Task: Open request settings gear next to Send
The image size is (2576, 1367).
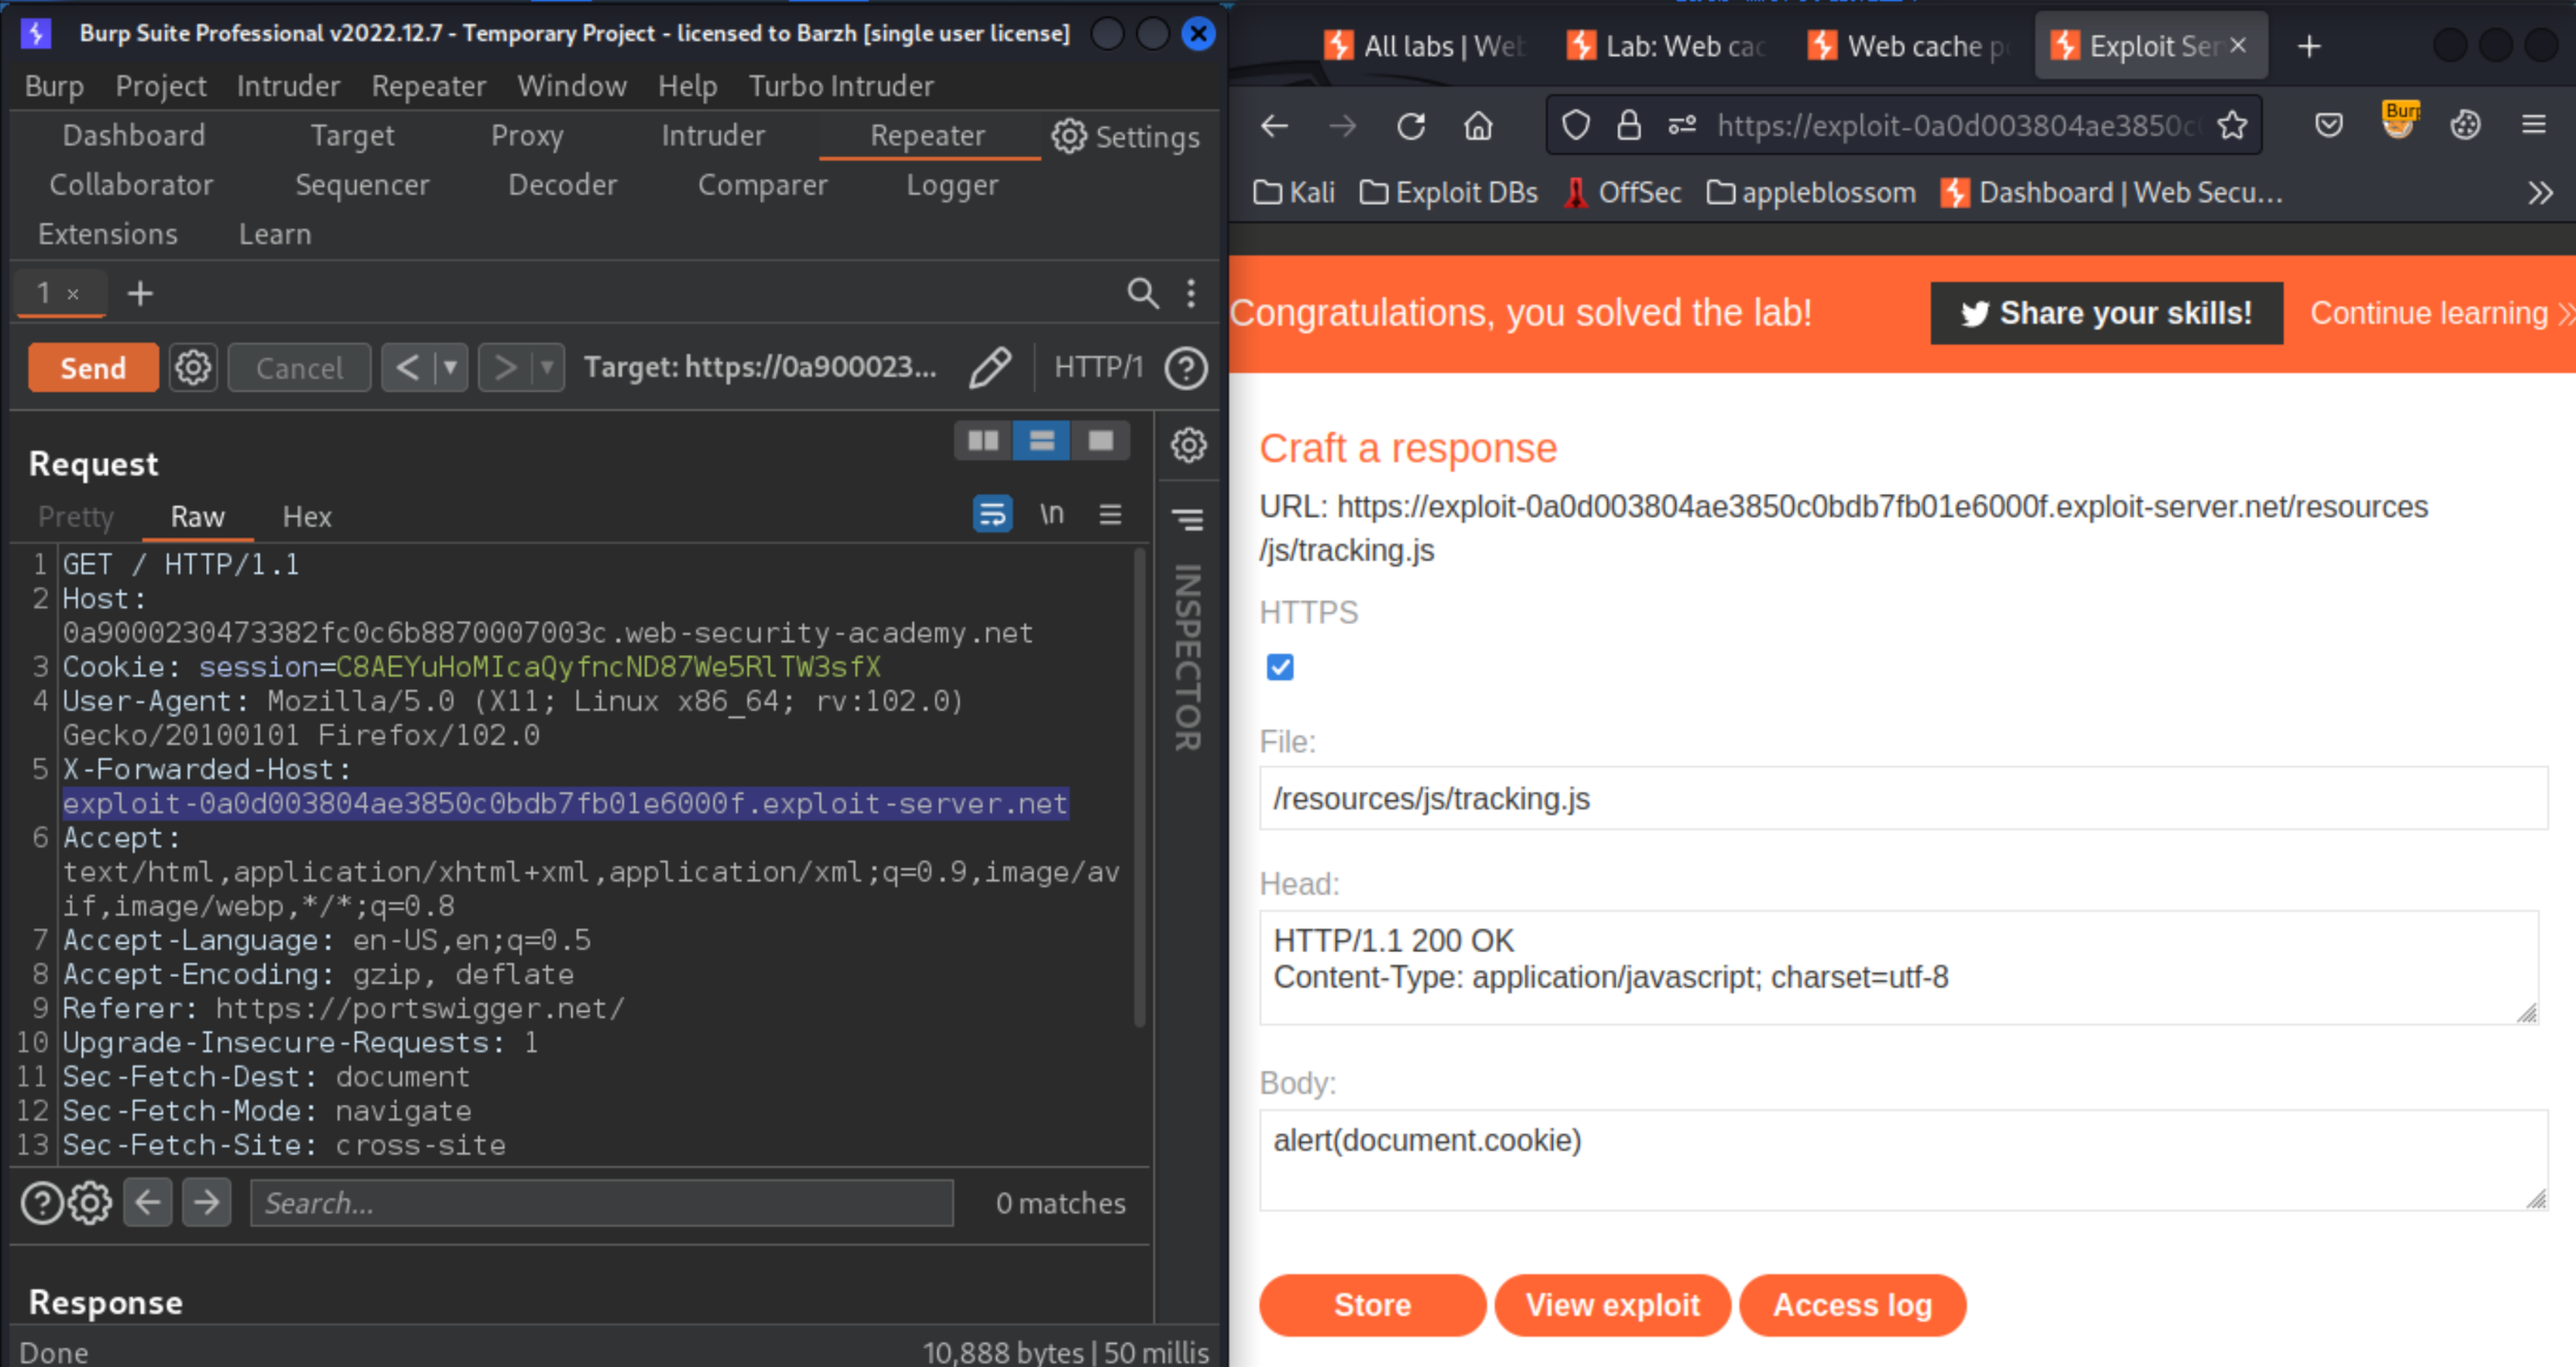Action: coord(193,368)
